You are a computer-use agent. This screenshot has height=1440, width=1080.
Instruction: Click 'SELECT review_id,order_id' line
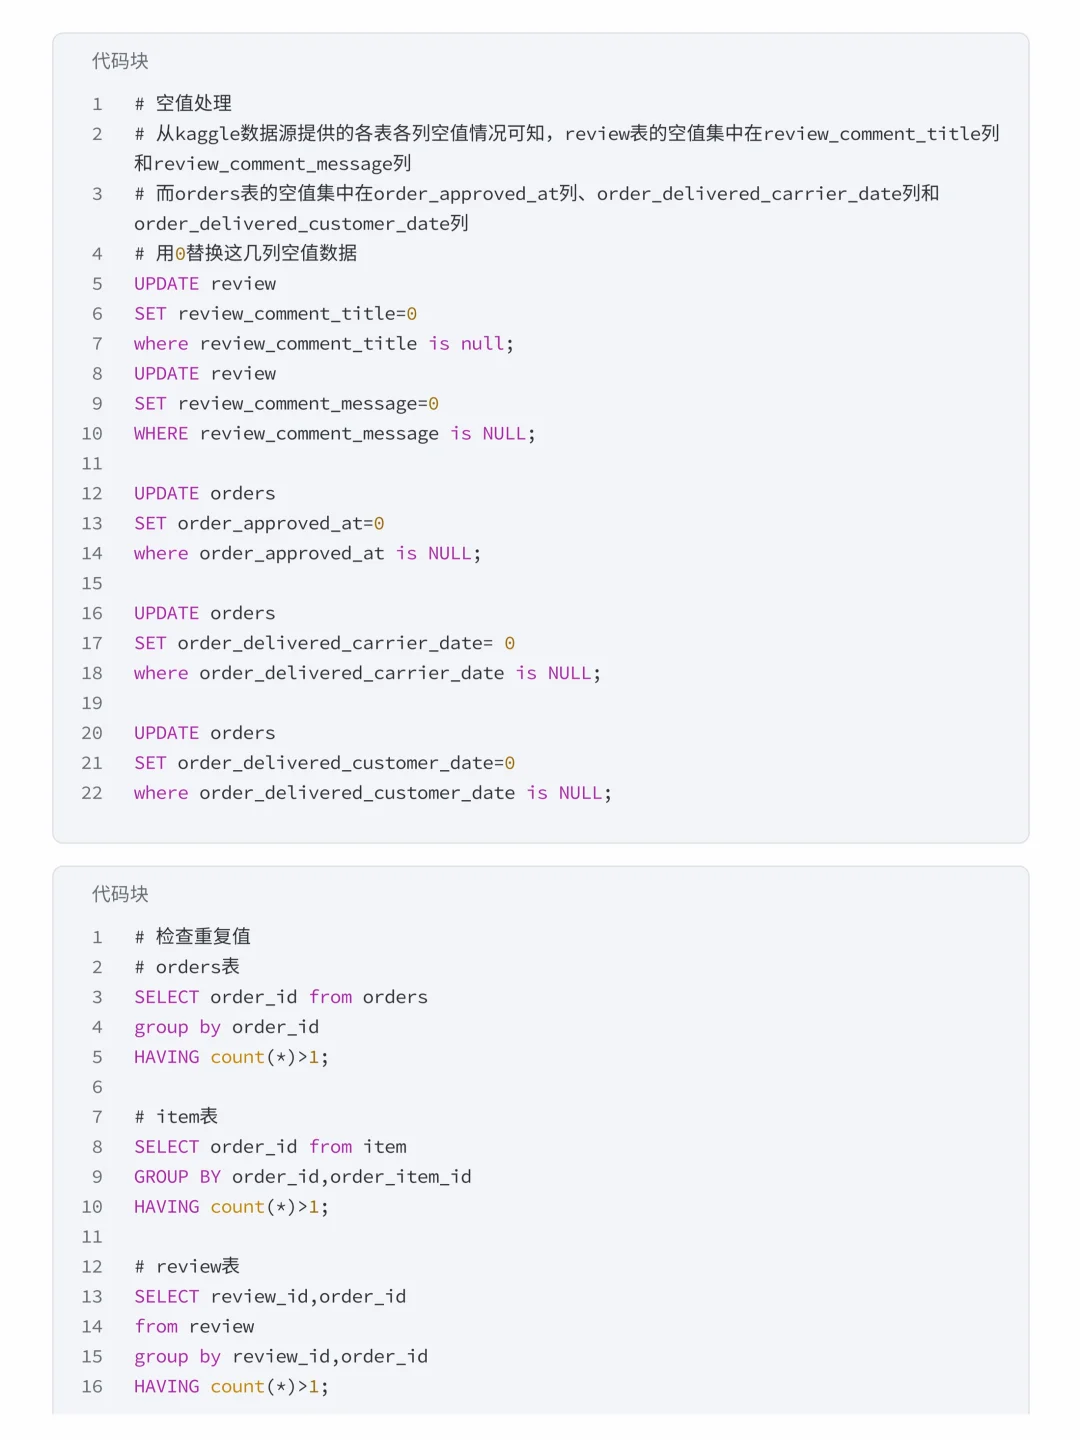pos(270,1296)
